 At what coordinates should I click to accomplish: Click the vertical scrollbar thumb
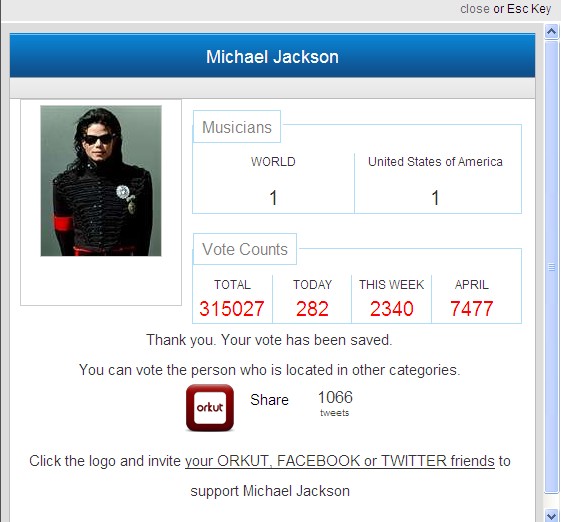pos(551,267)
